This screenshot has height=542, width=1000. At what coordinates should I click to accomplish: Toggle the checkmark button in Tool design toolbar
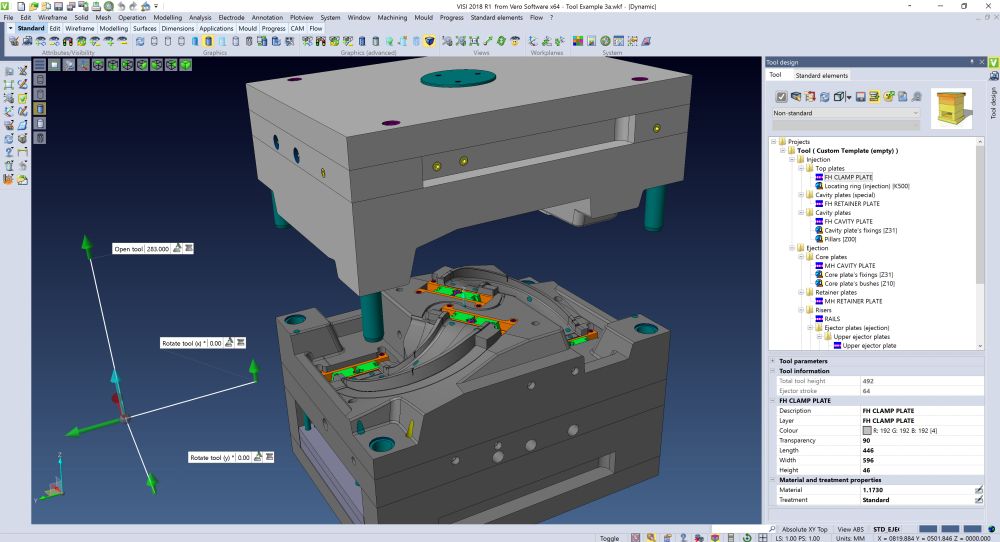pos(782,97)
